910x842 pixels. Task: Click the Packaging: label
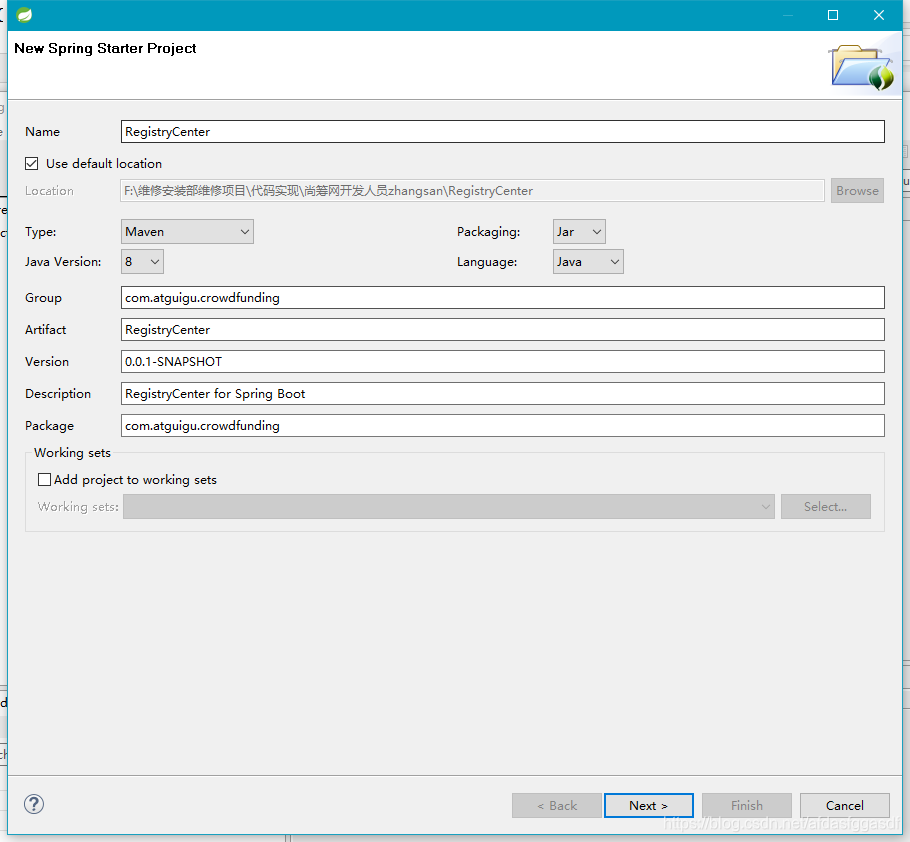489,232
